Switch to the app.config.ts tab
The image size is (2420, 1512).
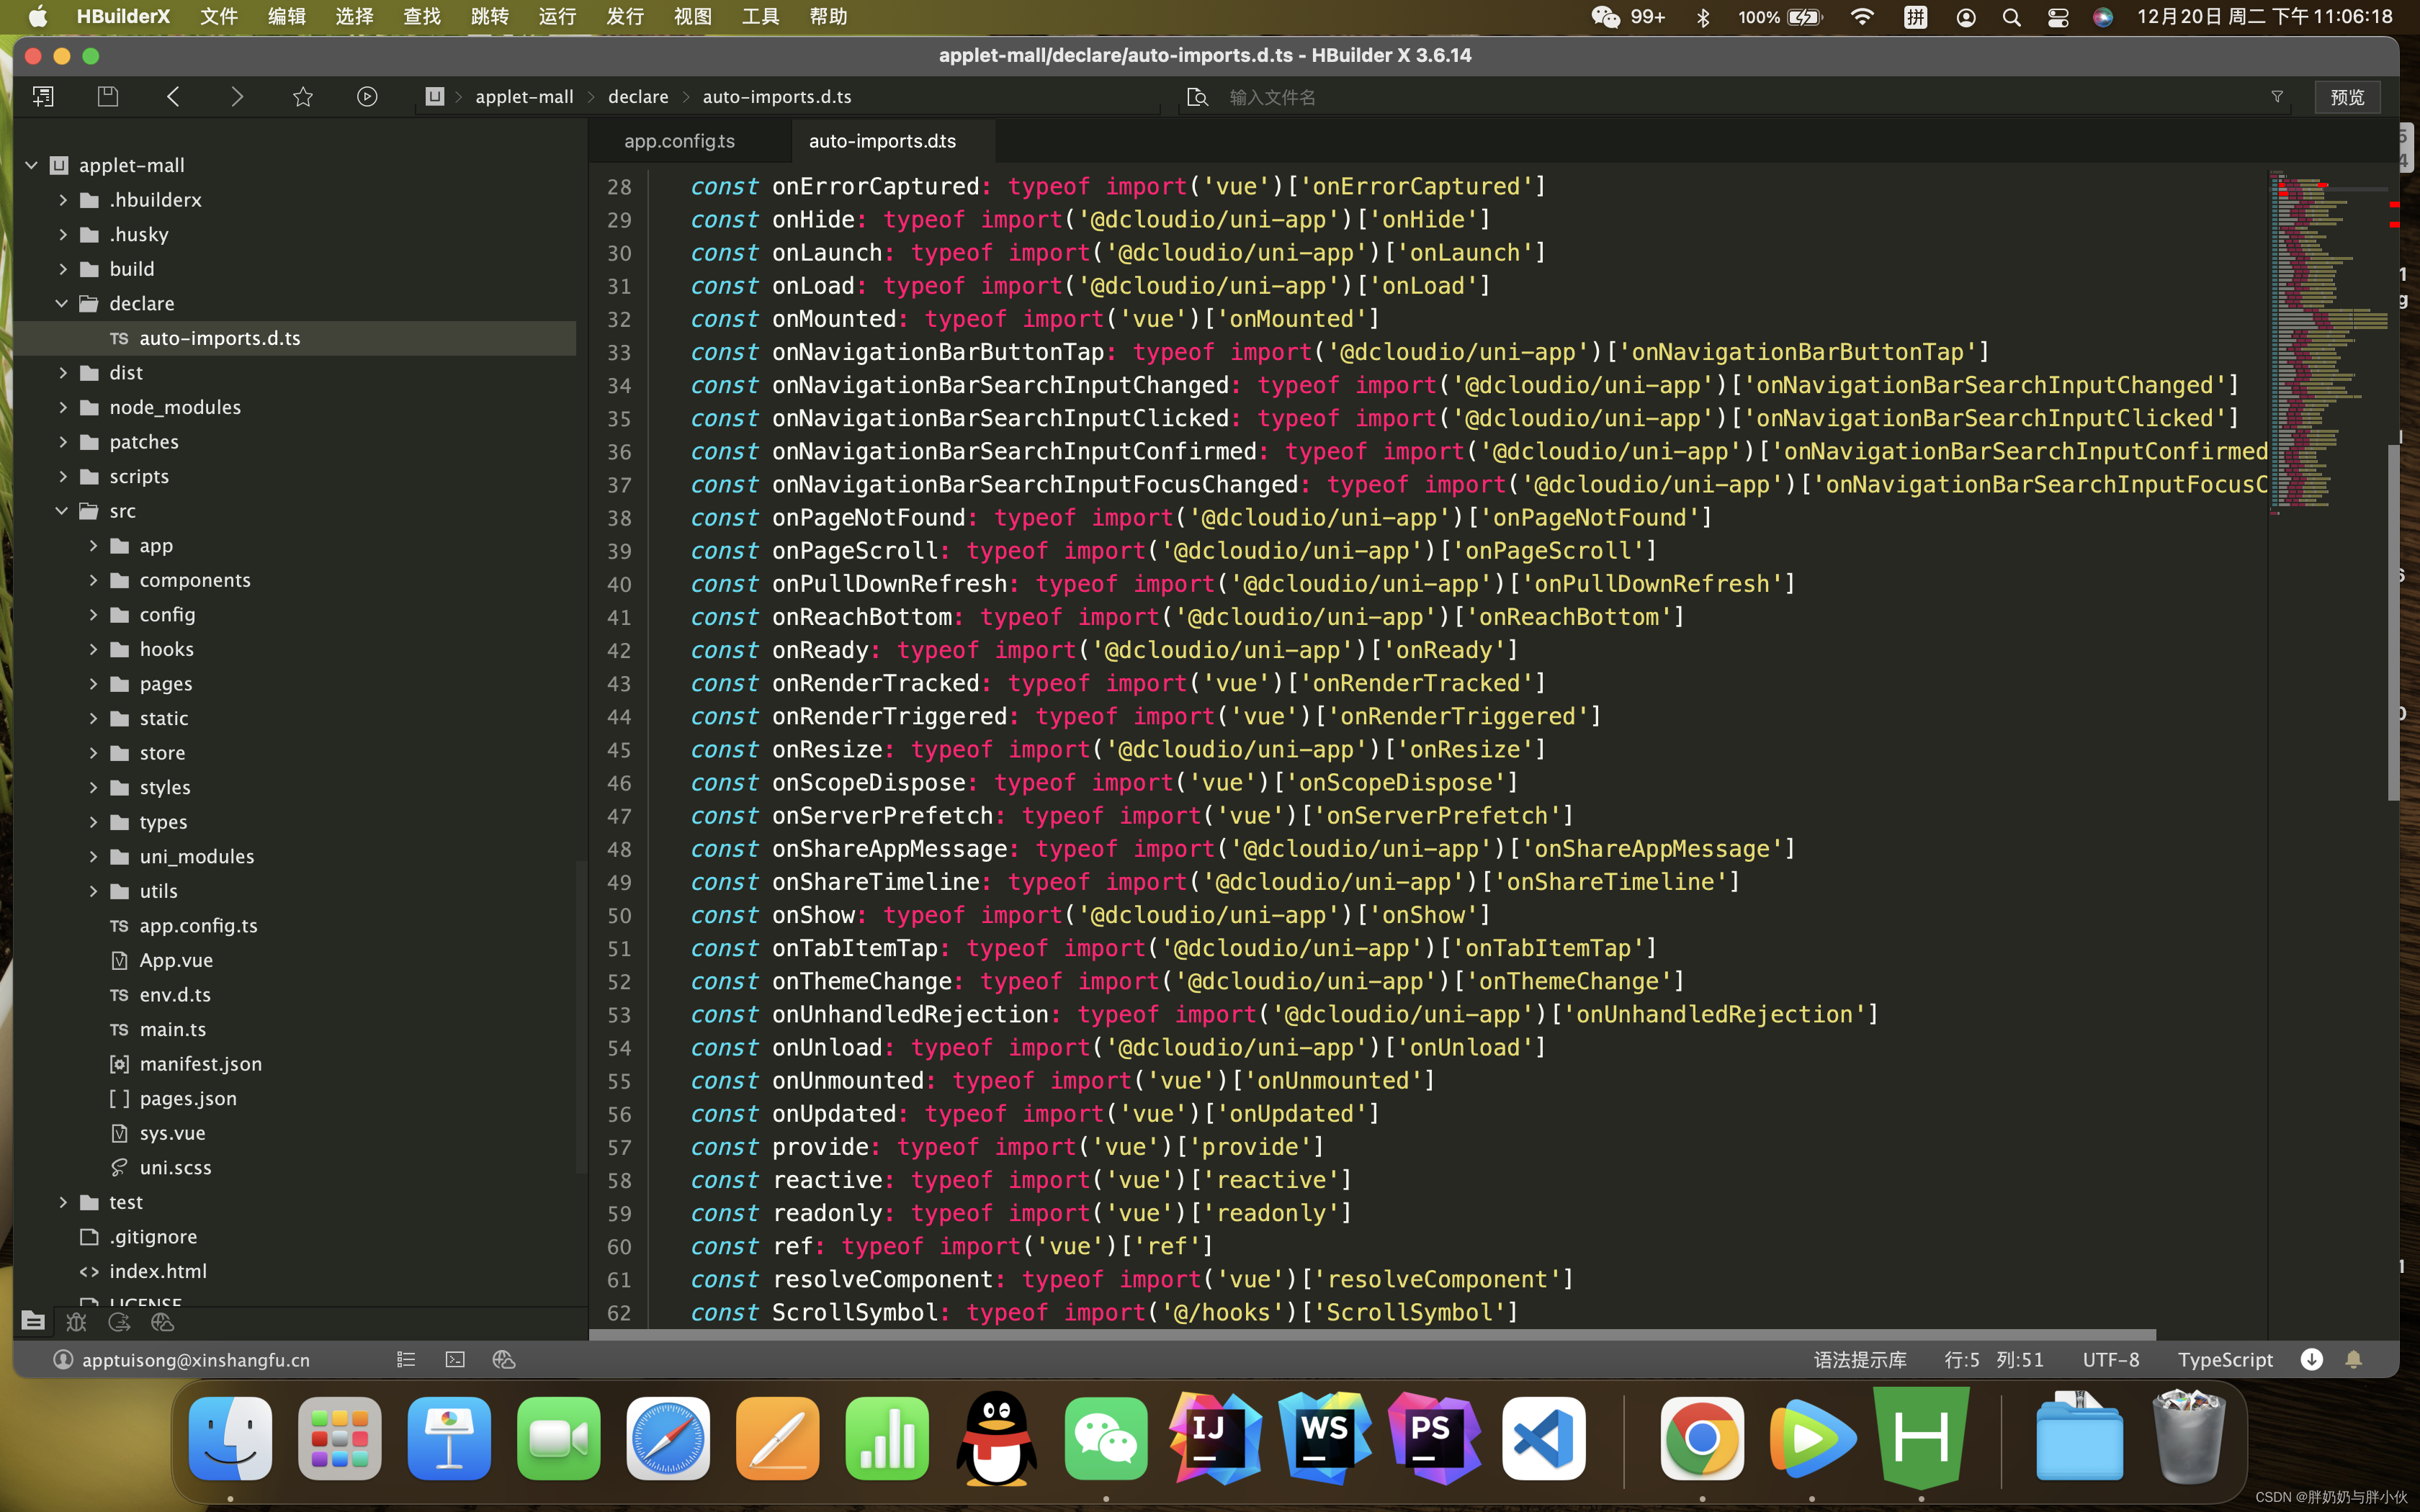point(679,141)
